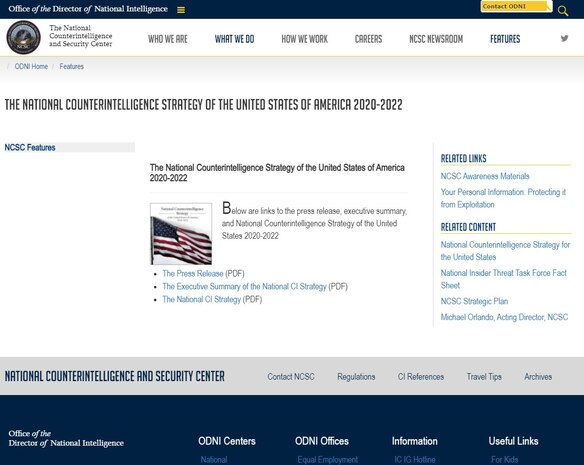Open the What We Do menu

(x=234, y=39)
